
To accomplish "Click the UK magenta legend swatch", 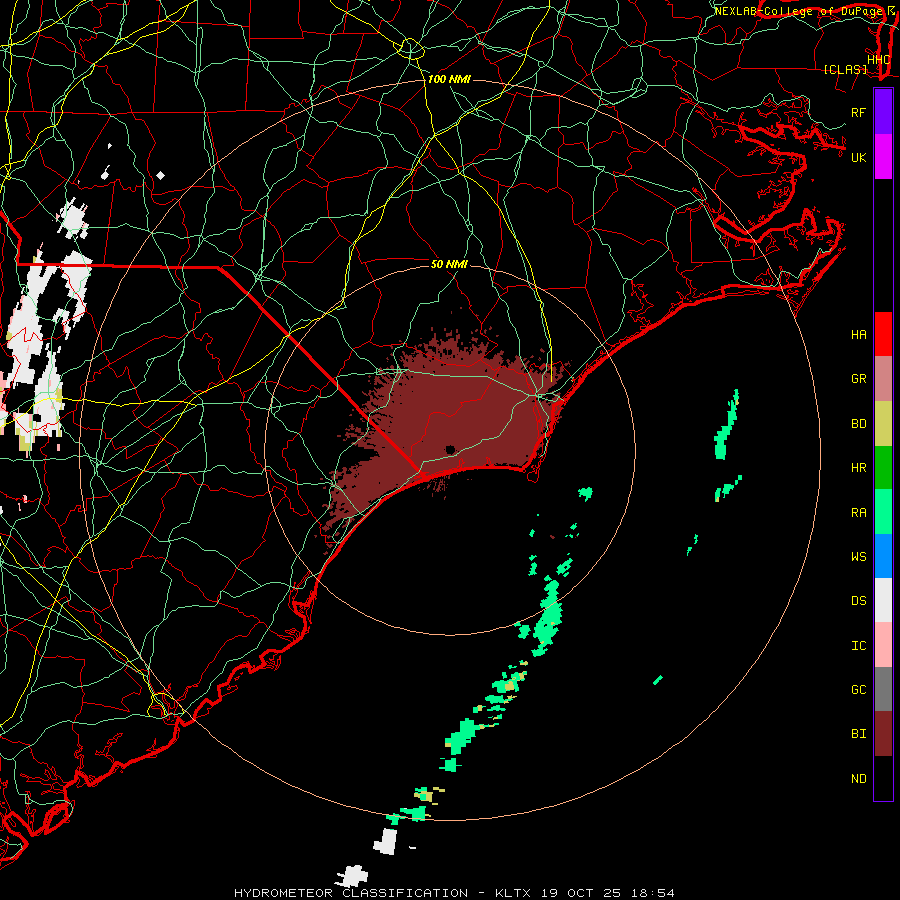I will [883, 157].
